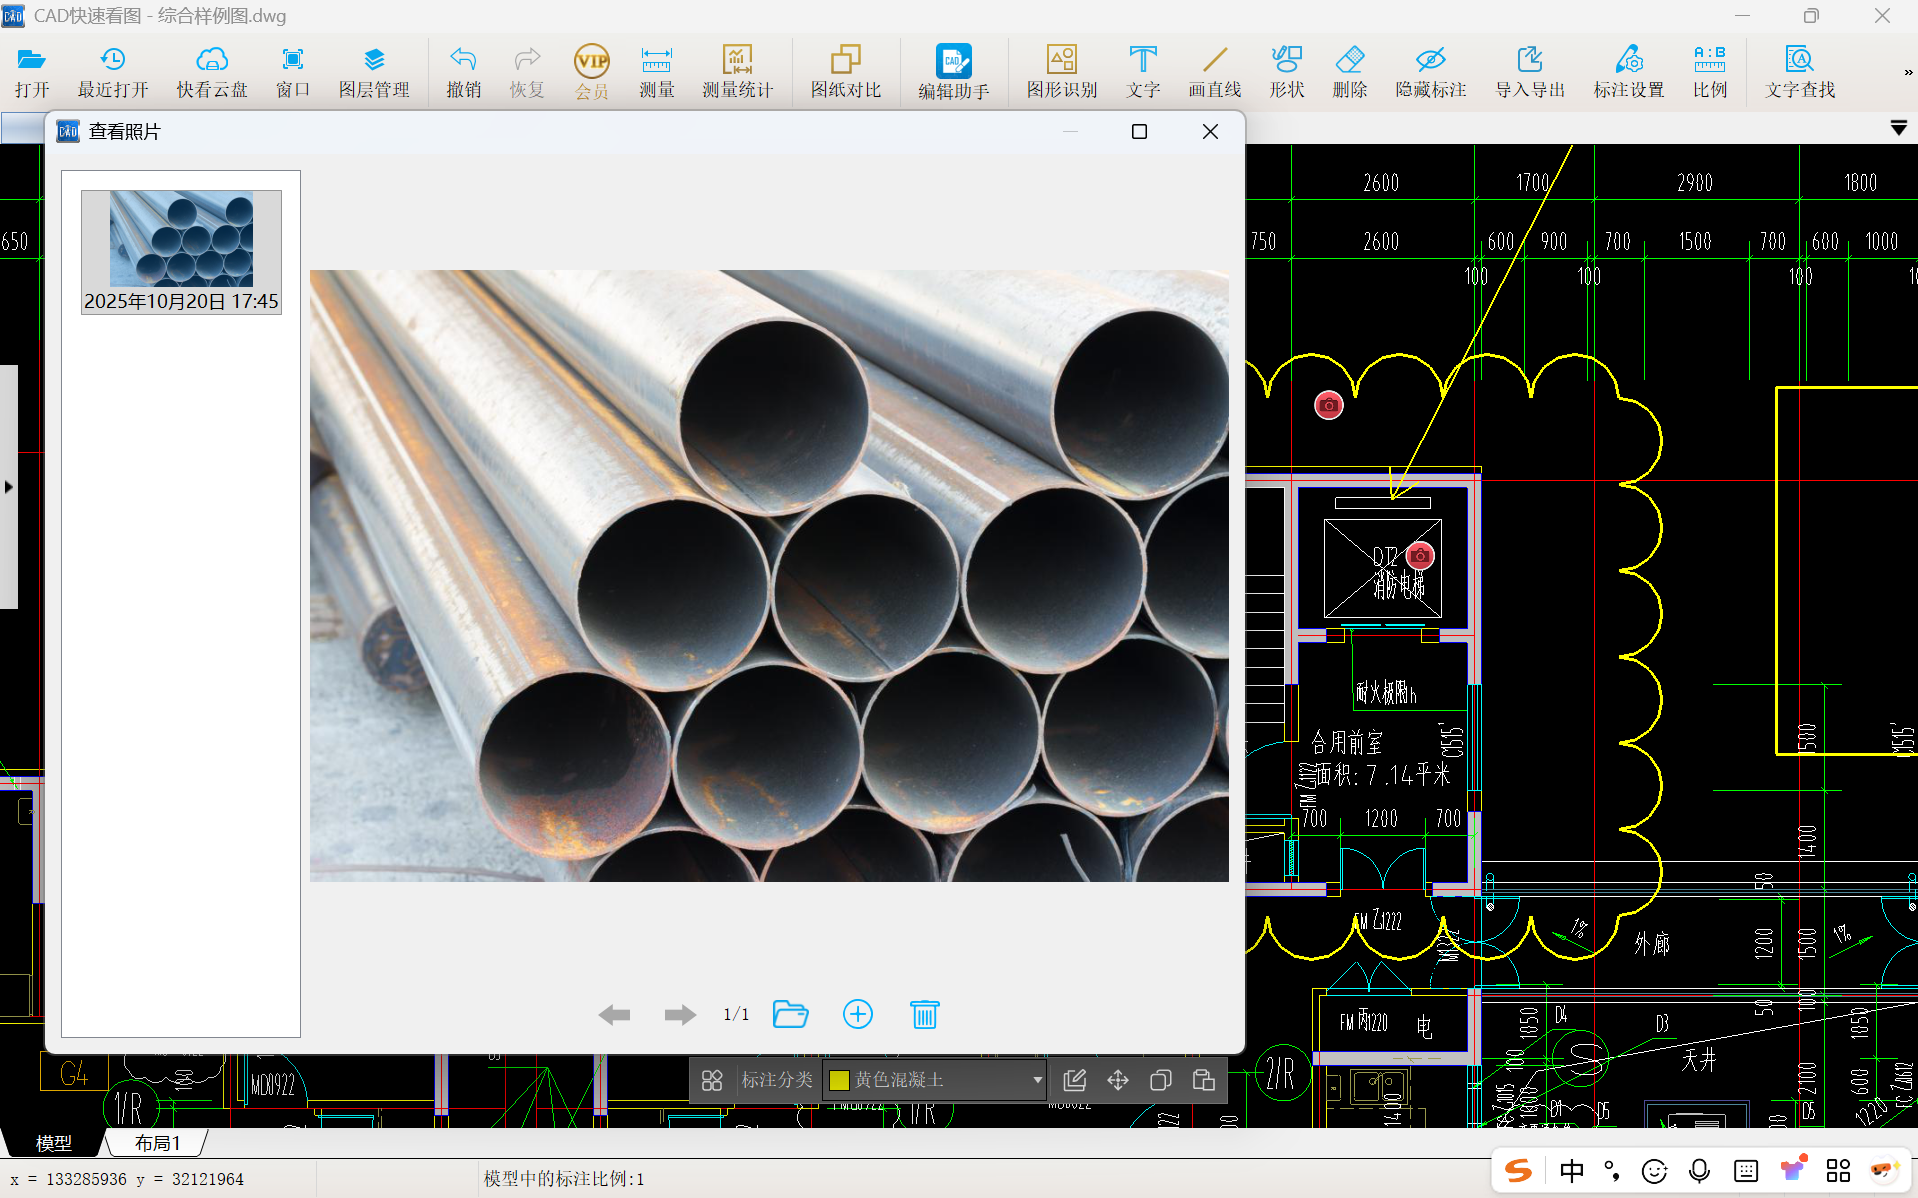Expand the left side panel arrow
This screenshot has width=1918, height=1198.
(x=9, y=487)
